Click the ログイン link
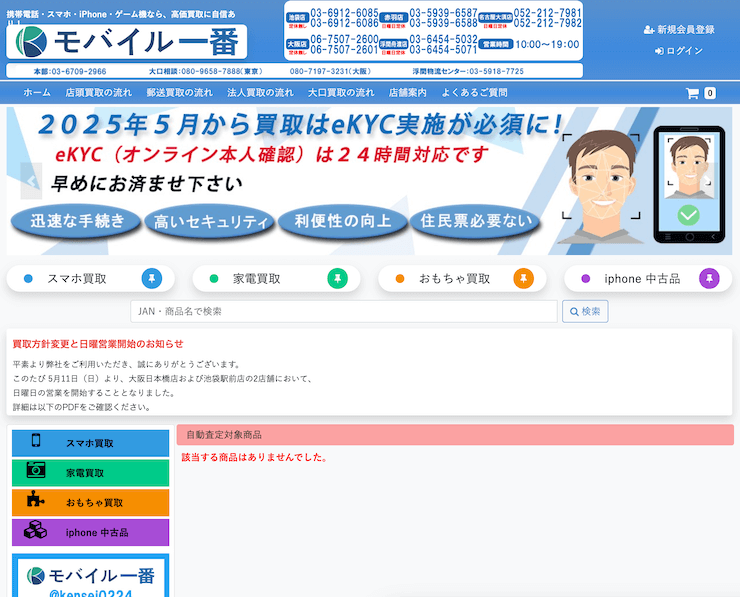The image size is (740, 597). pos(679,51)
